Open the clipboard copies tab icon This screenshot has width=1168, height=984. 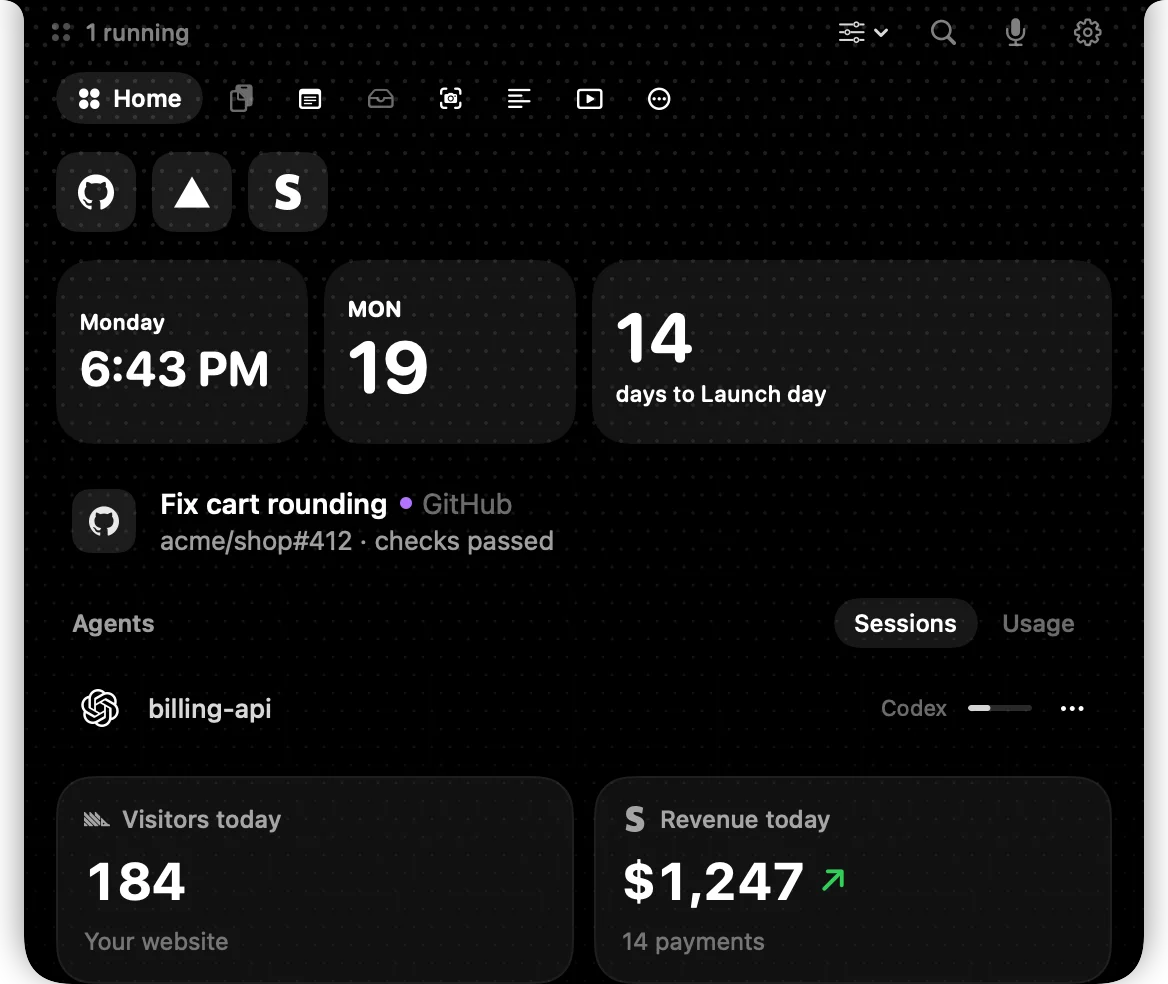(241, 98)
